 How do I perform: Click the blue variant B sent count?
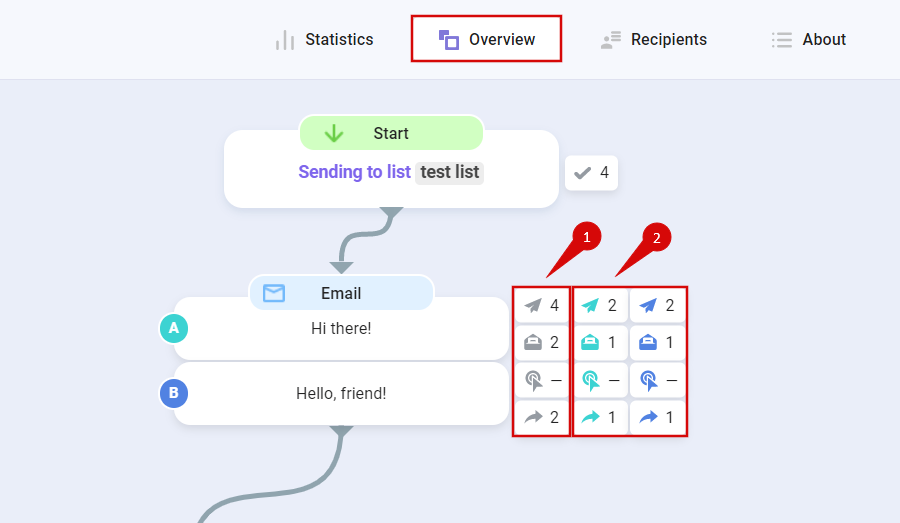coord(658,305)
